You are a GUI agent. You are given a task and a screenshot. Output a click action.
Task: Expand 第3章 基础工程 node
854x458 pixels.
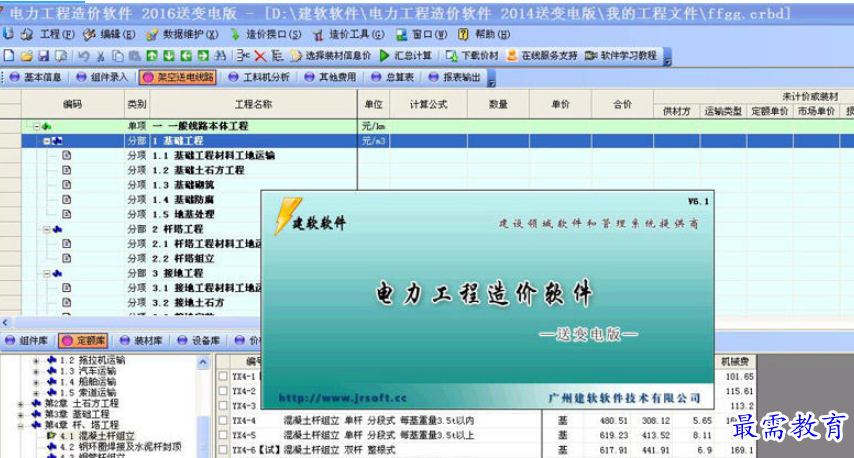point(21,414)
